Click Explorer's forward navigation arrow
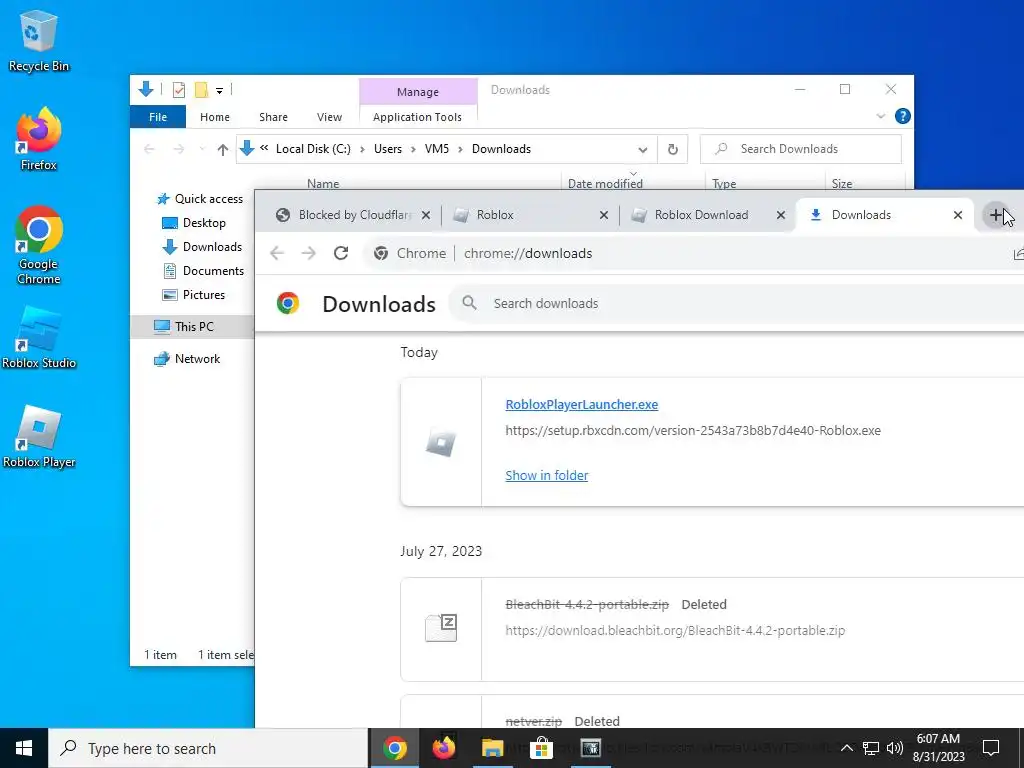 coord(179,150)
